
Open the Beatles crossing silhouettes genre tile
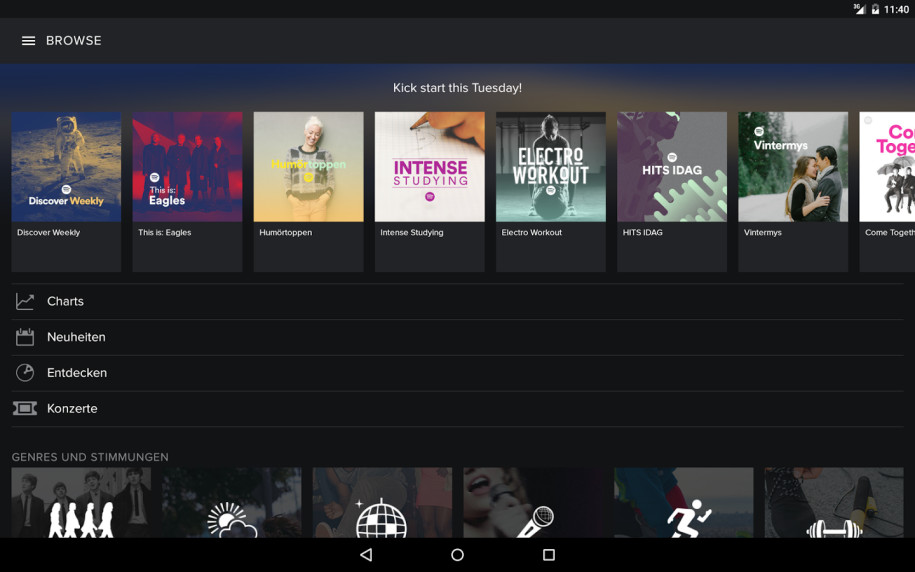coord(81,502)
